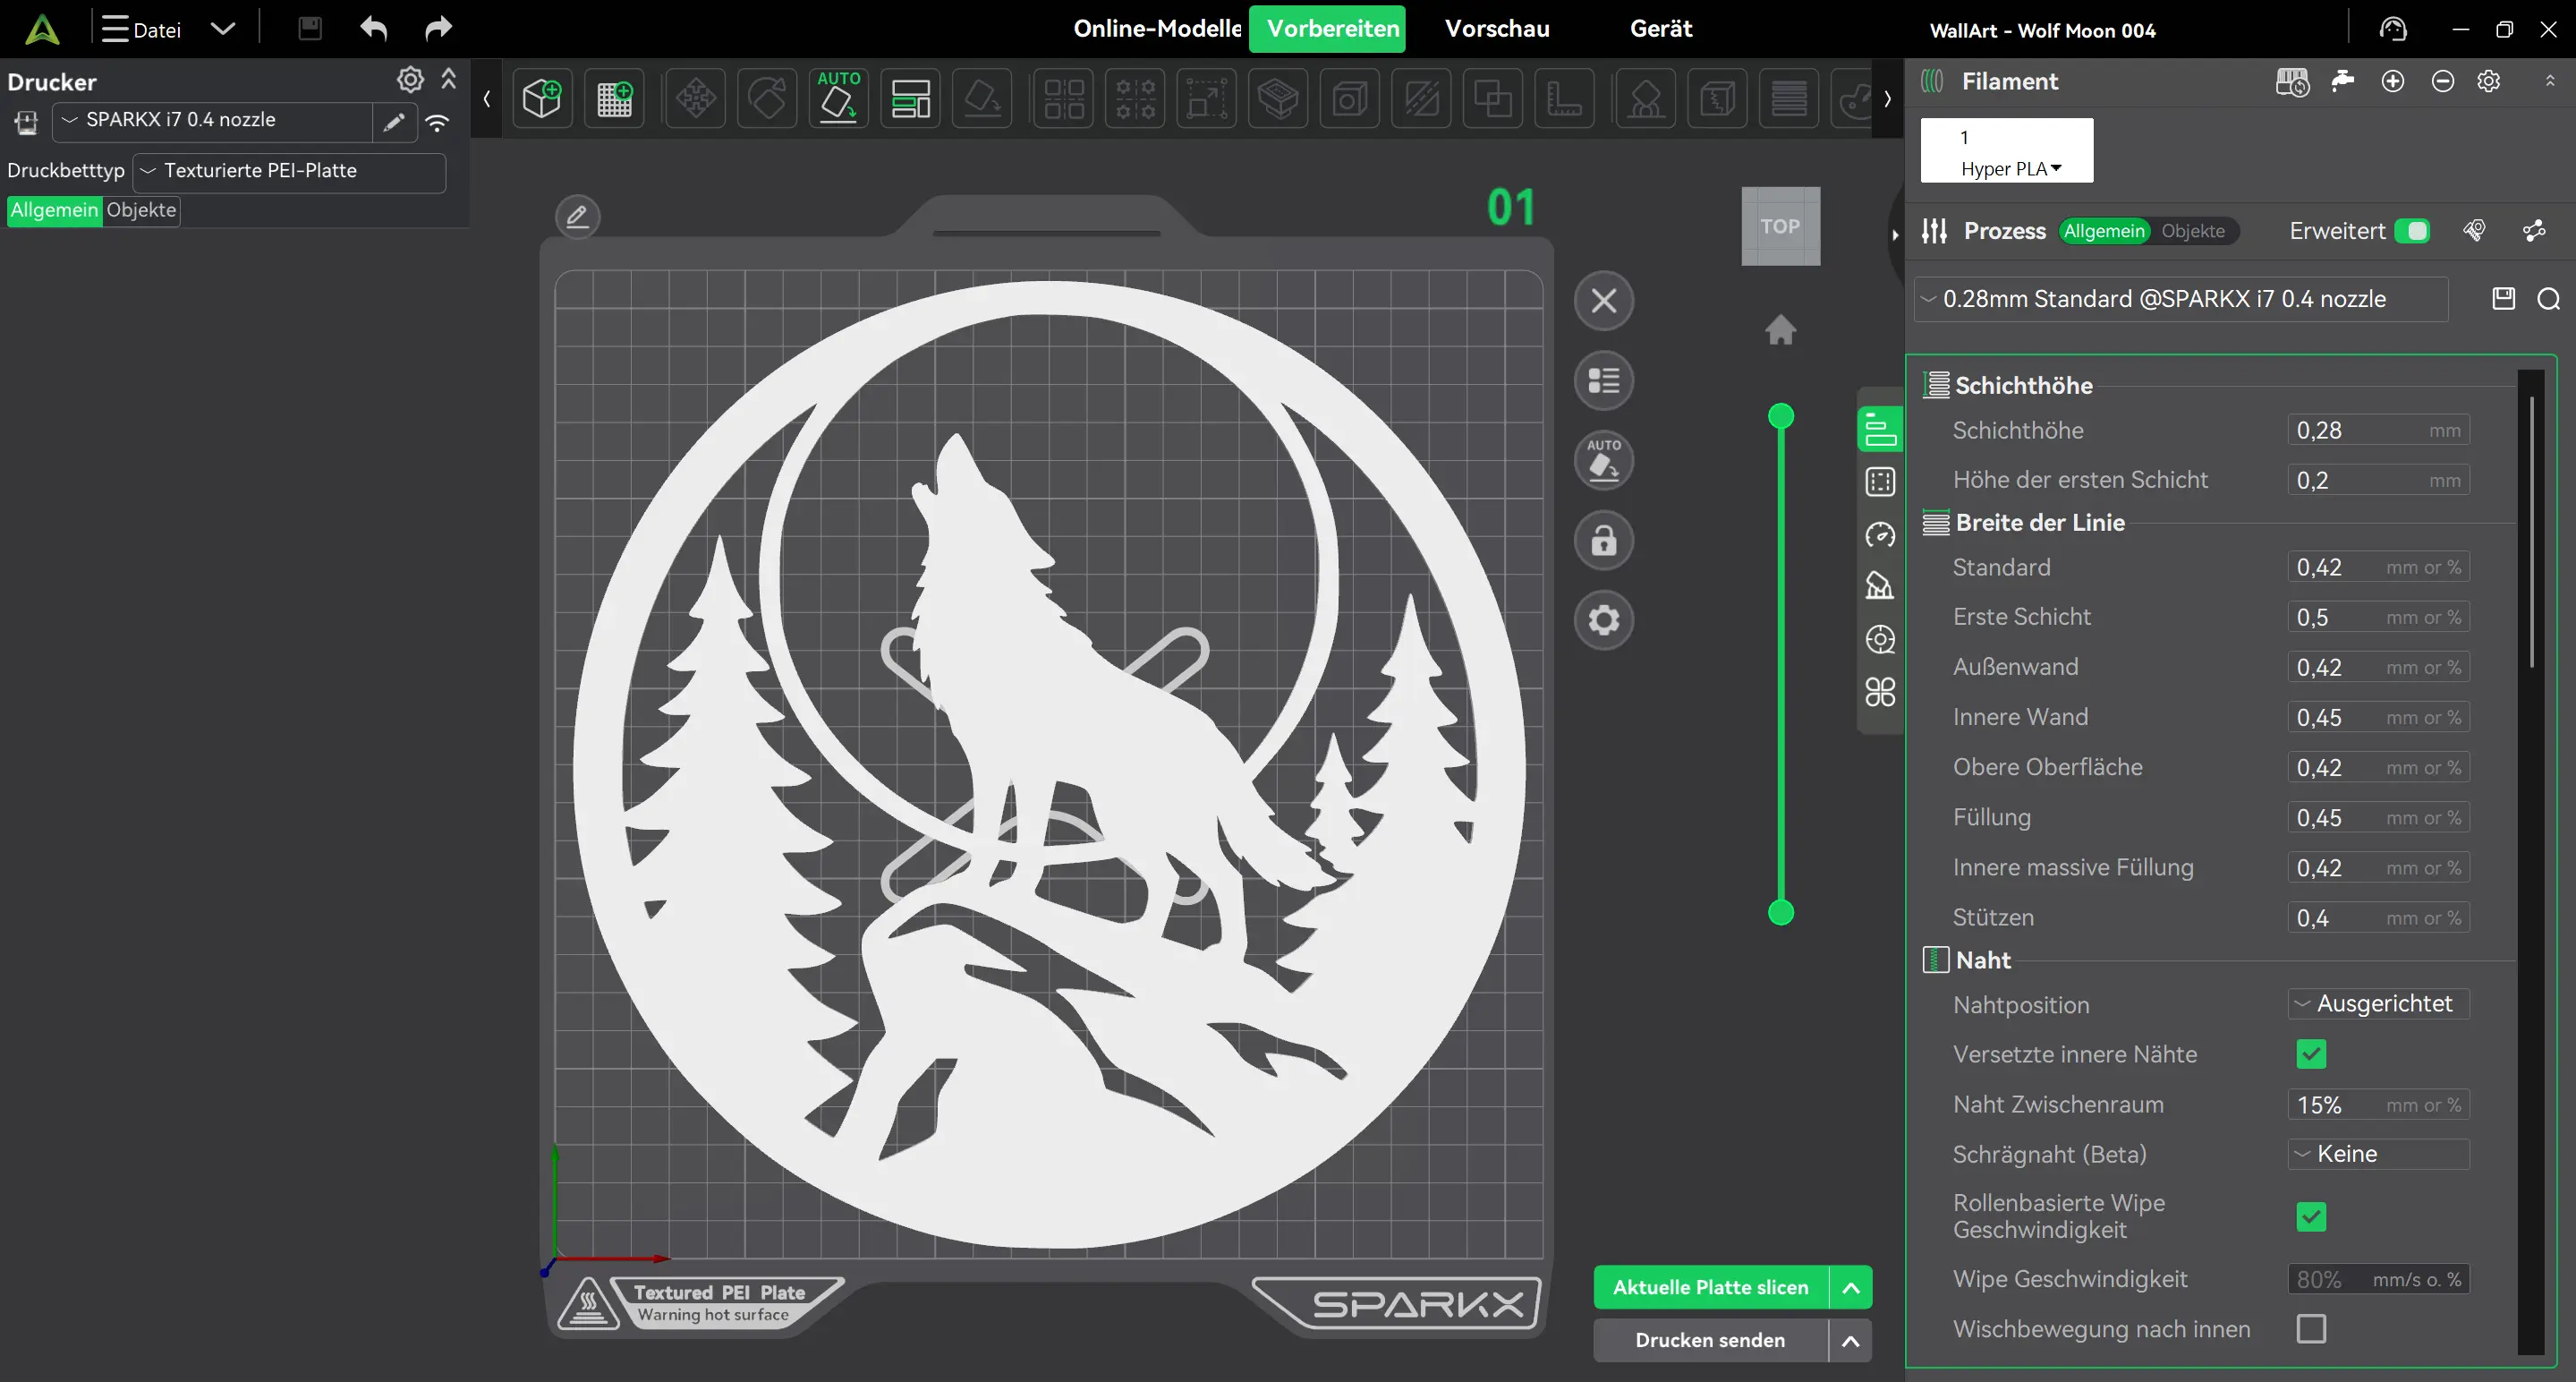
Task: Switch to the Online-Modelle tab
Action: tap(1156, 28)
